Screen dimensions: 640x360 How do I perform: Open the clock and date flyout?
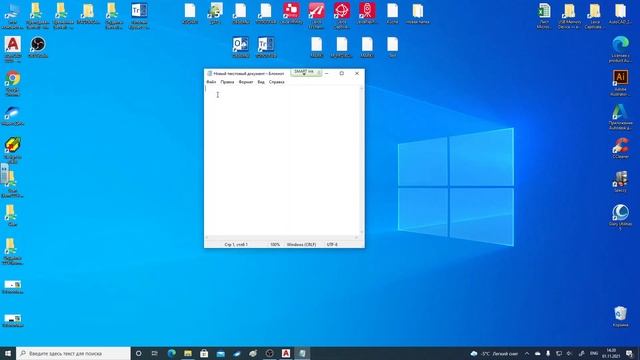[x=611, y=353]
